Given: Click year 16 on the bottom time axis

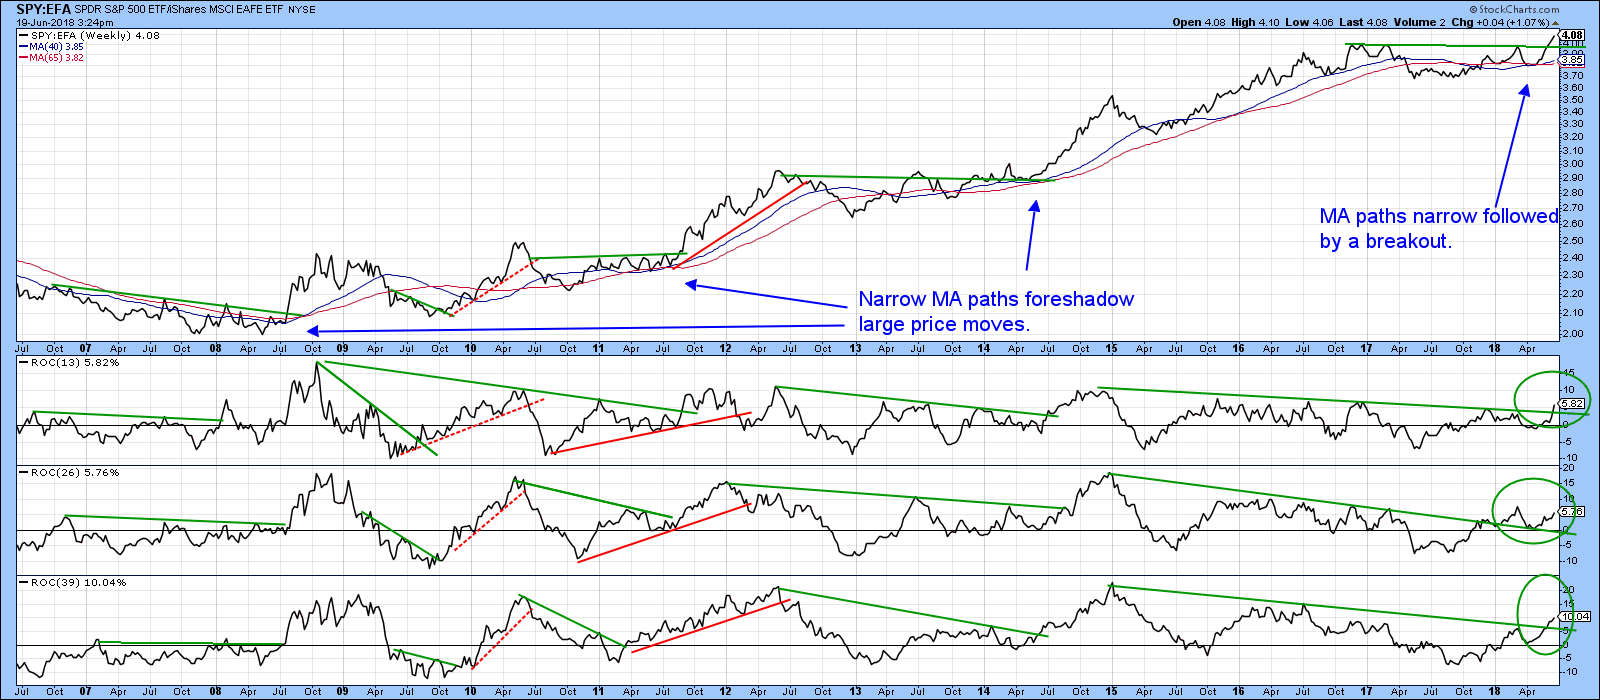Looking at the screenshot, I should click(x=1238, y=691).
